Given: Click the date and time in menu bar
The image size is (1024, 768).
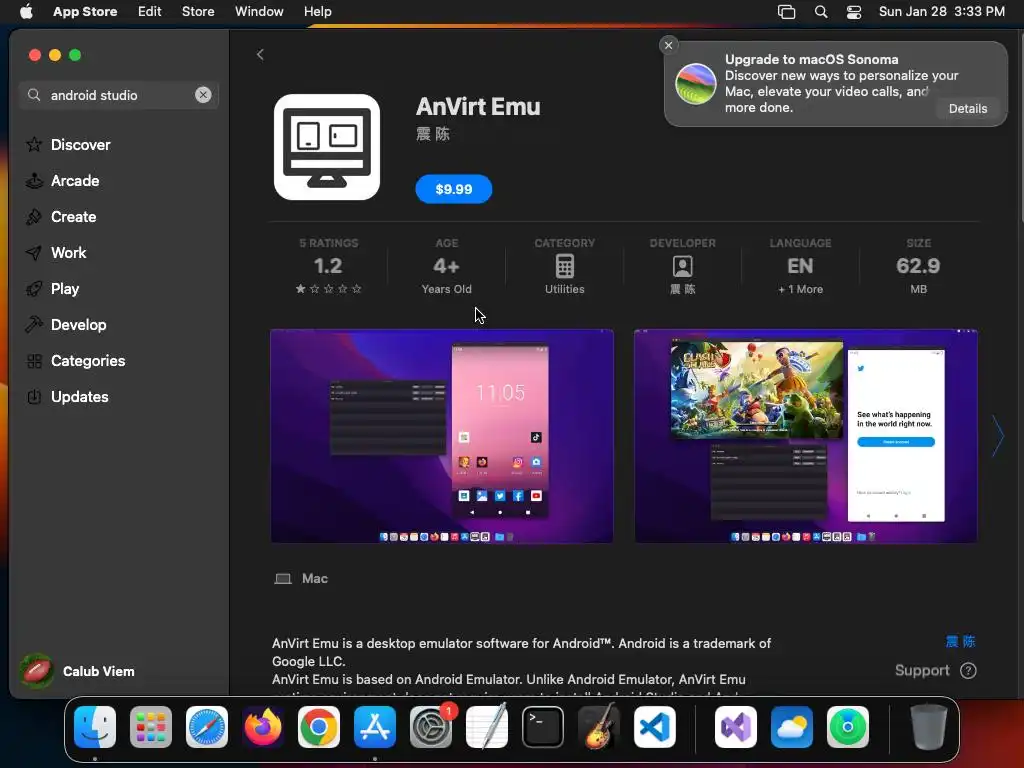Looking at the screenshot, I should 942,12.
